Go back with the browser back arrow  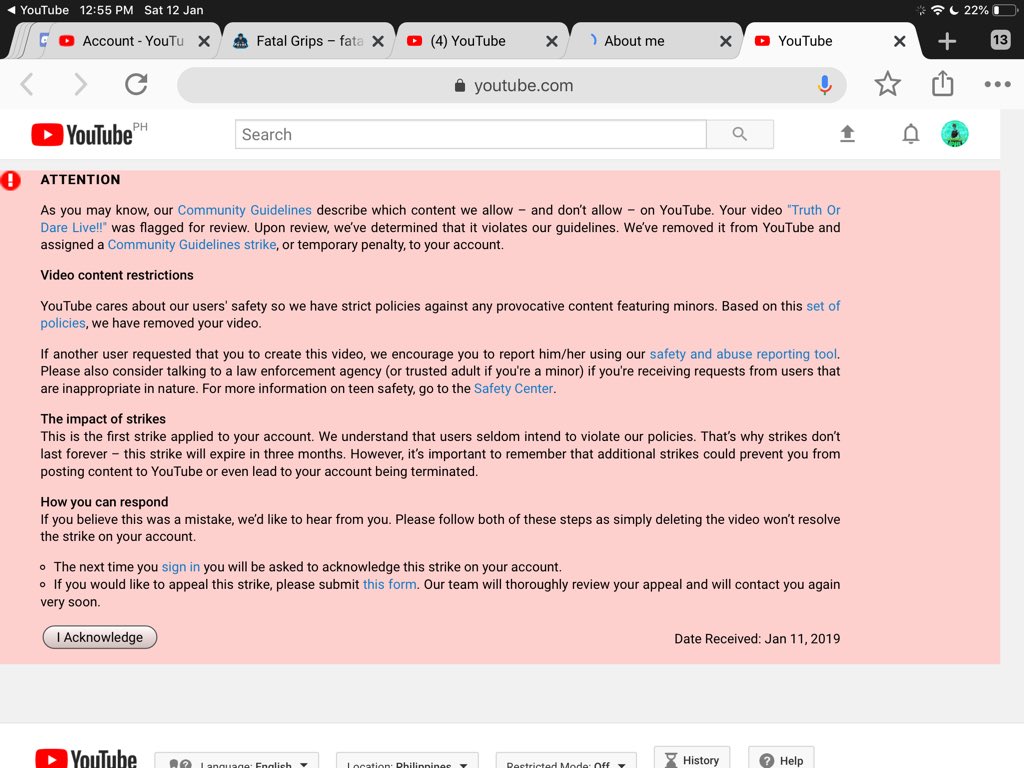pyautogui.click(x=27, y=84)
